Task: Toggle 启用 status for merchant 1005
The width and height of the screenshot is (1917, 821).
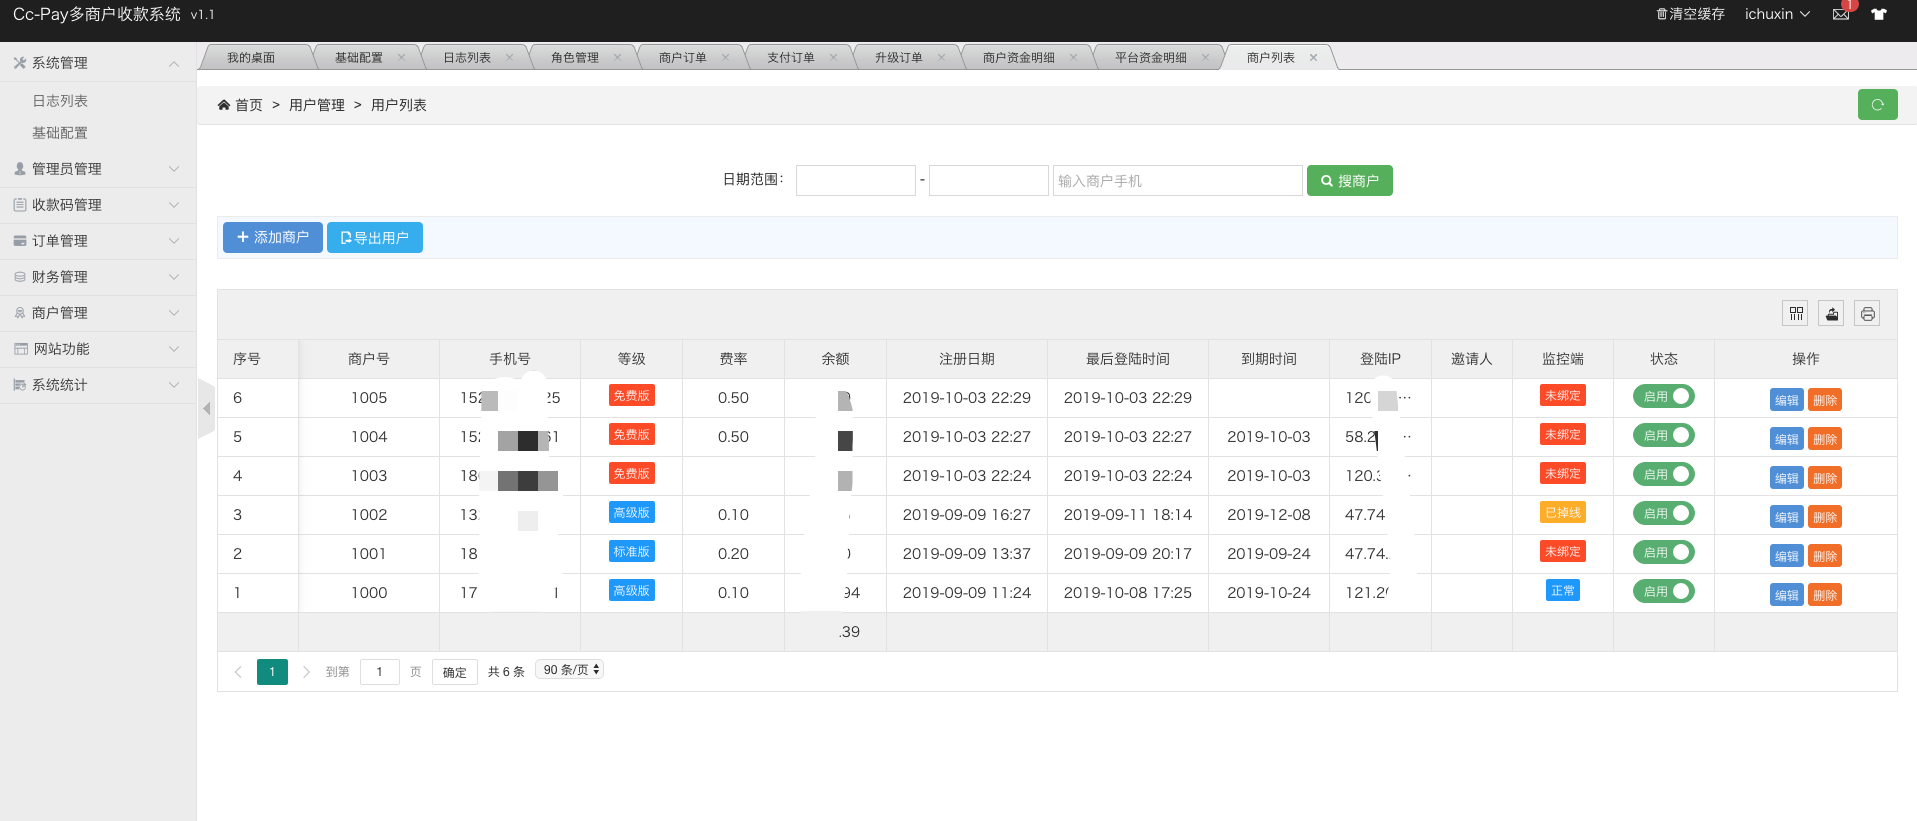Action: [x=1663, y=397]
